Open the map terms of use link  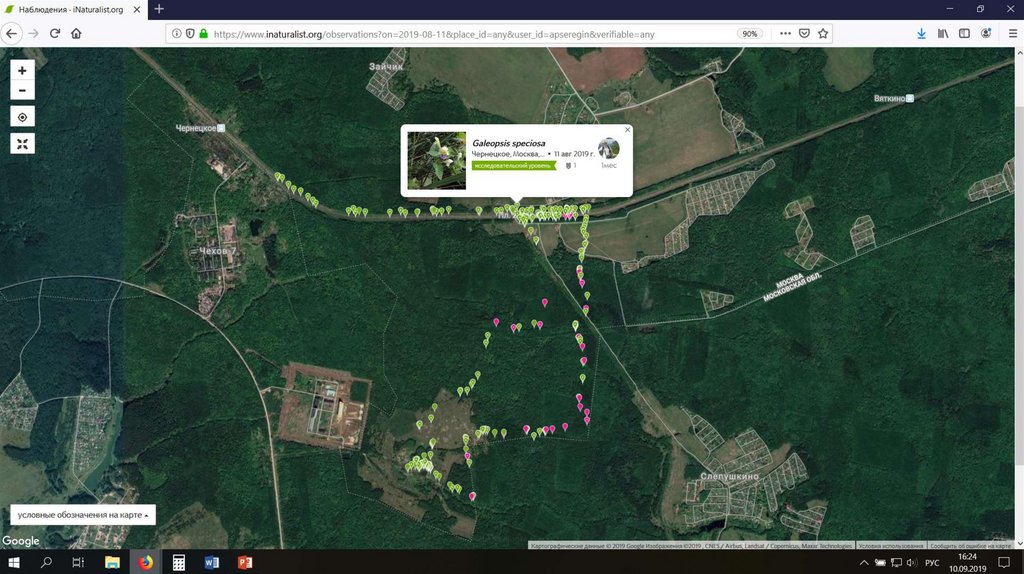890,545
